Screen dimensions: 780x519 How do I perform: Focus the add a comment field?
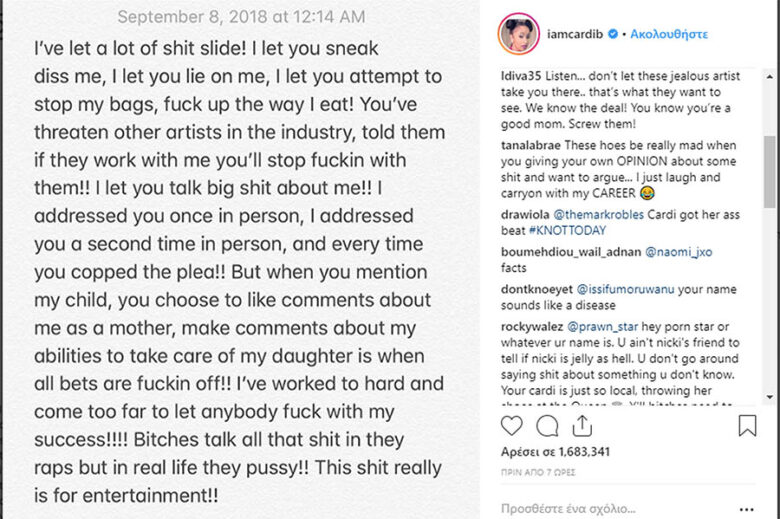tap(620, 506)
